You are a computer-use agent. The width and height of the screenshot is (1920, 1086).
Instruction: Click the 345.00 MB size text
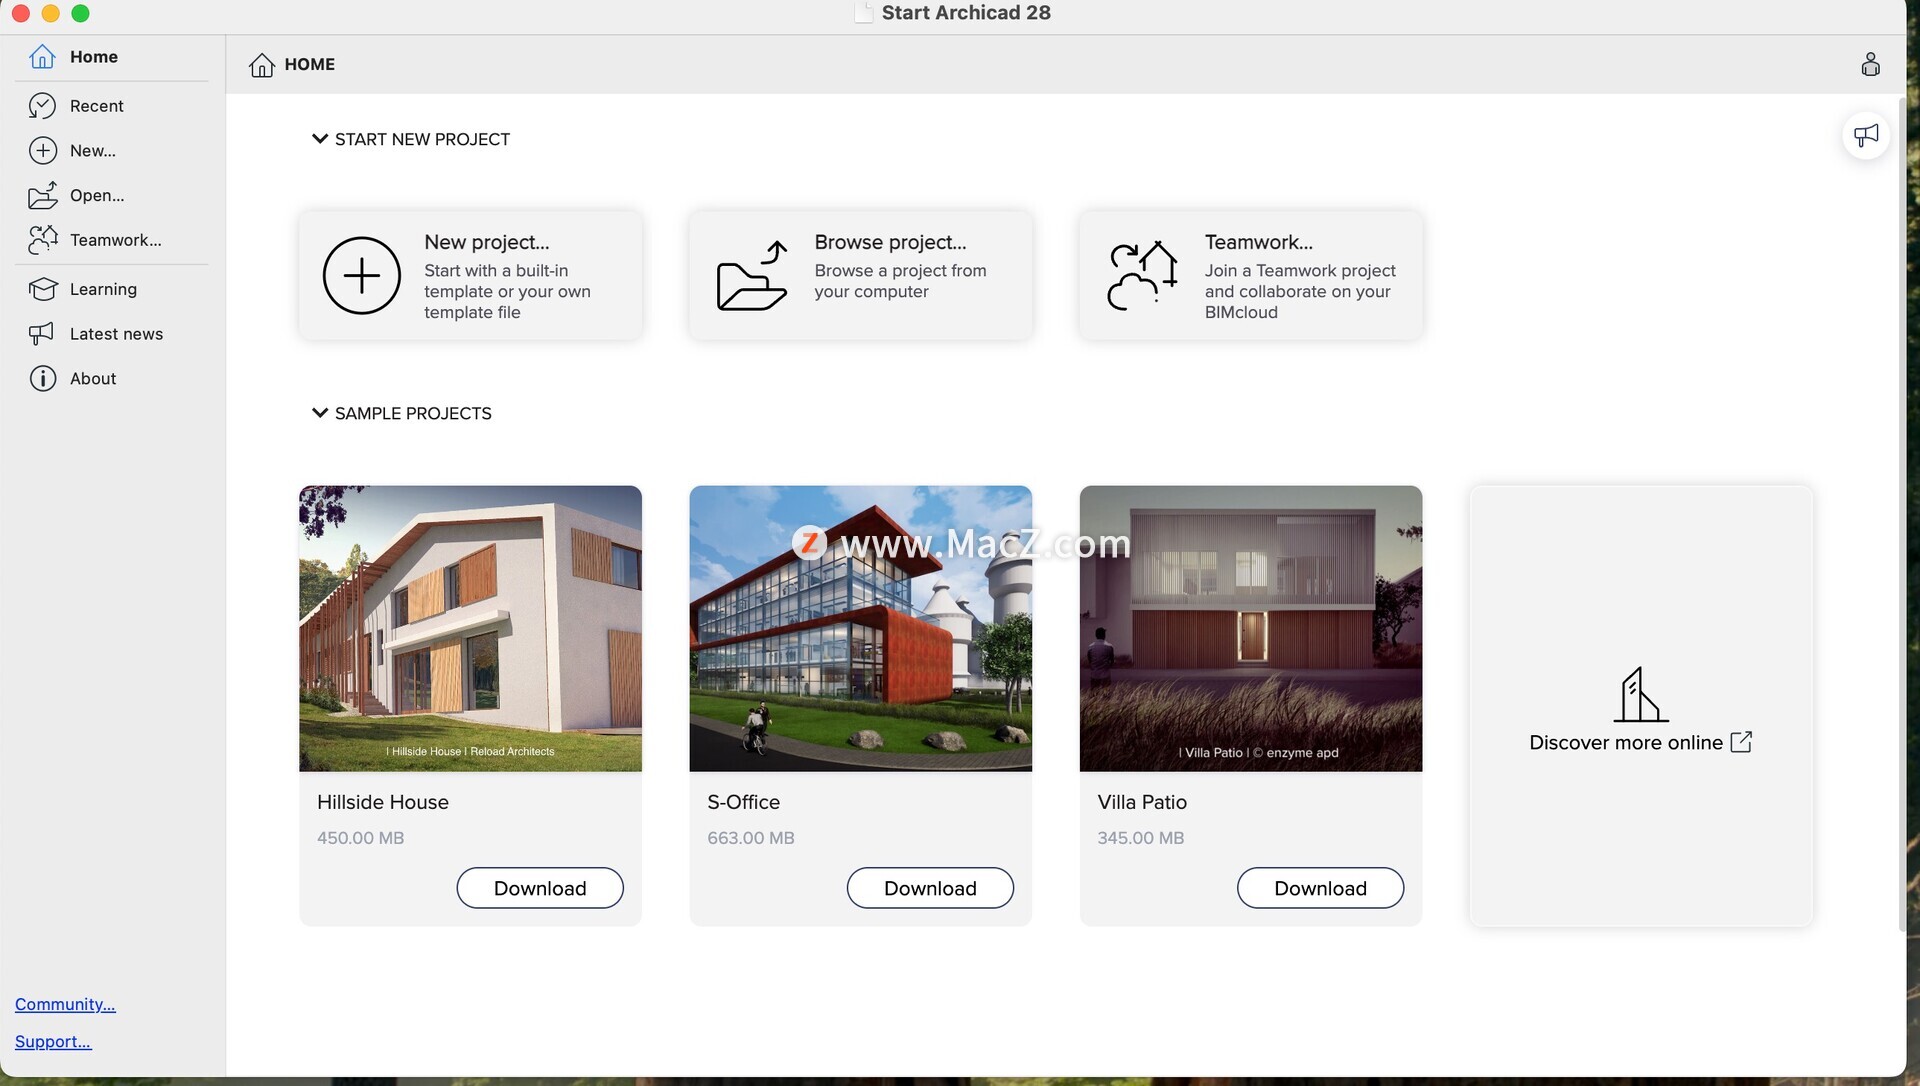coord(1140,838)
